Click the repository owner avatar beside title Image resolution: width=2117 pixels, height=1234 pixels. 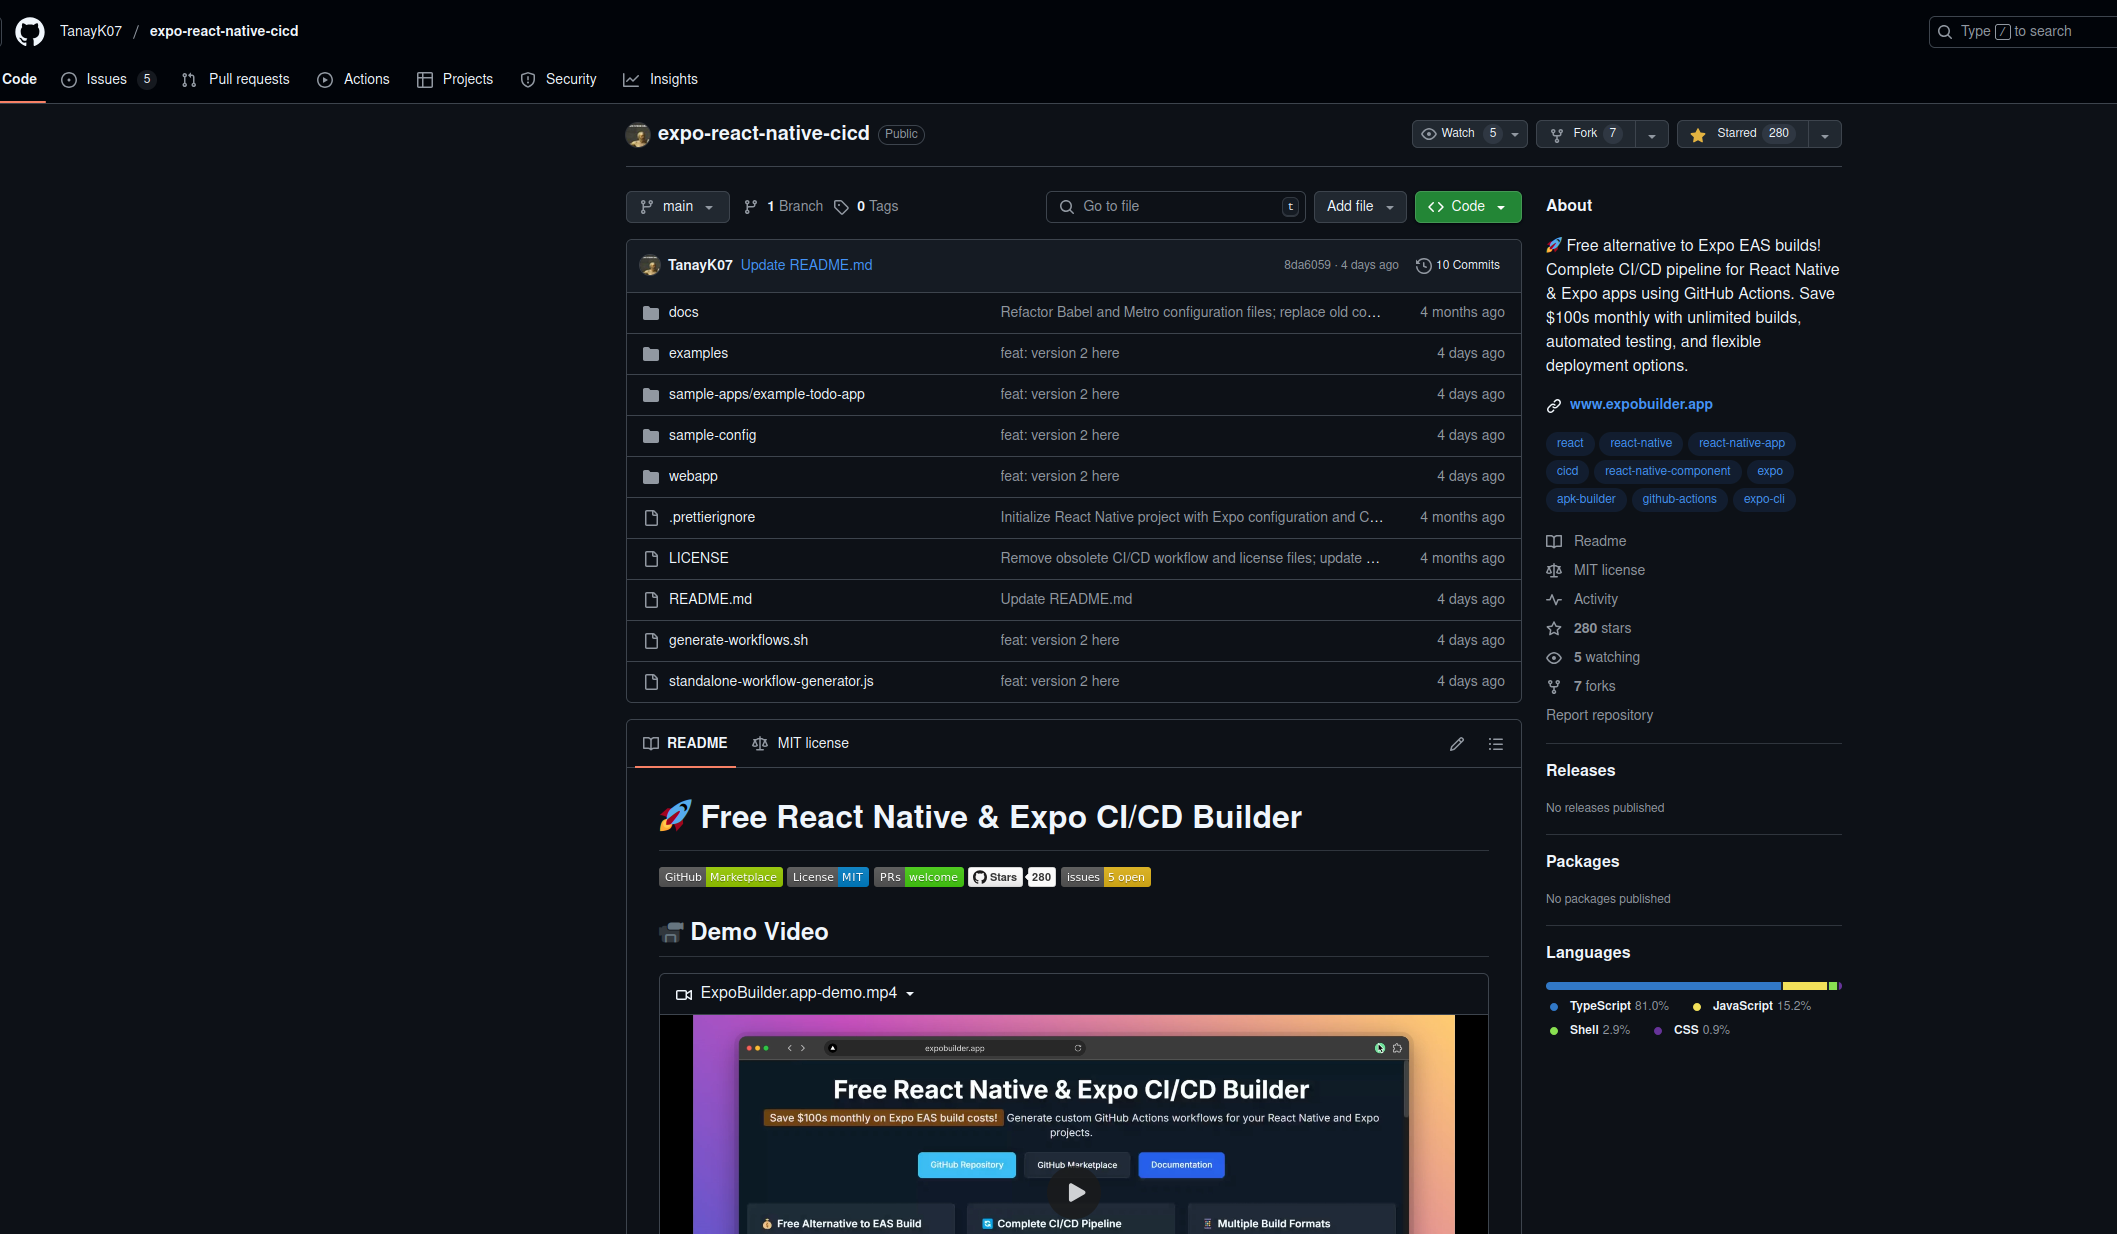(638, 134)
